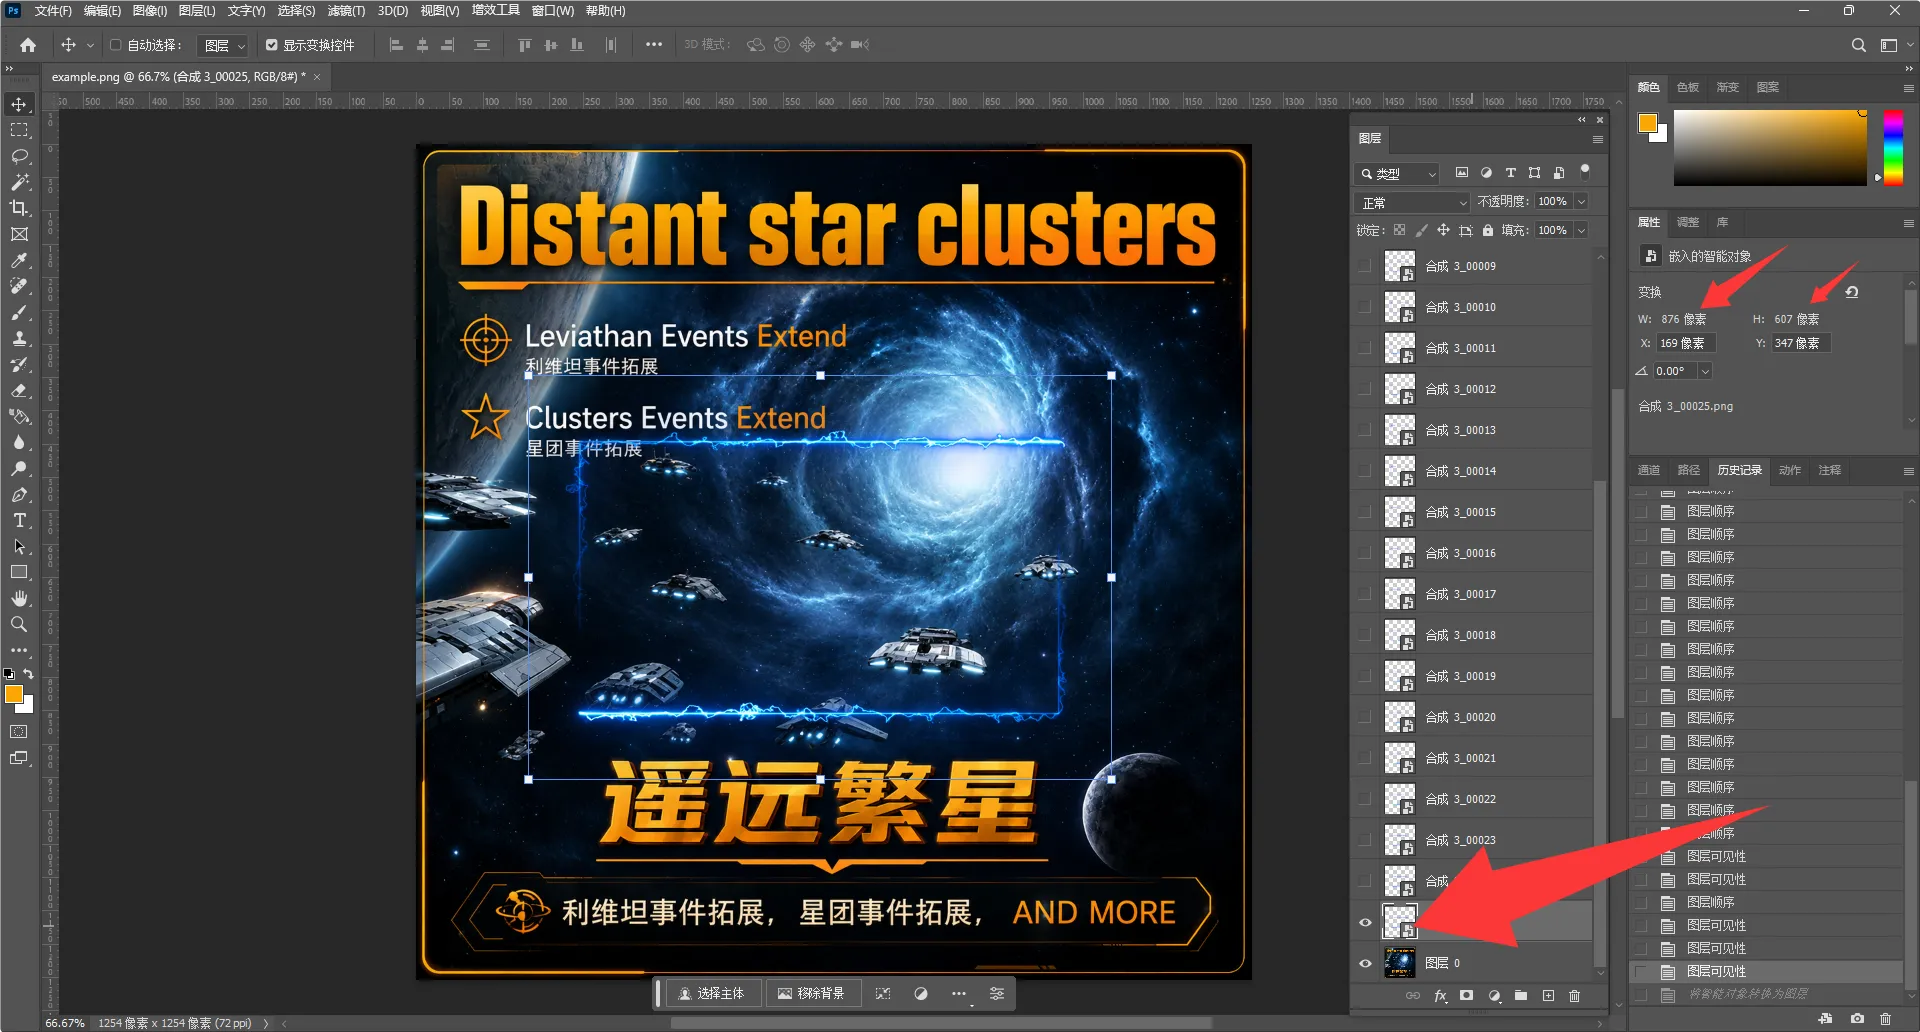Click the 移除背景 button
The width and height of the screenshot is (1920, 1032).
812,993
